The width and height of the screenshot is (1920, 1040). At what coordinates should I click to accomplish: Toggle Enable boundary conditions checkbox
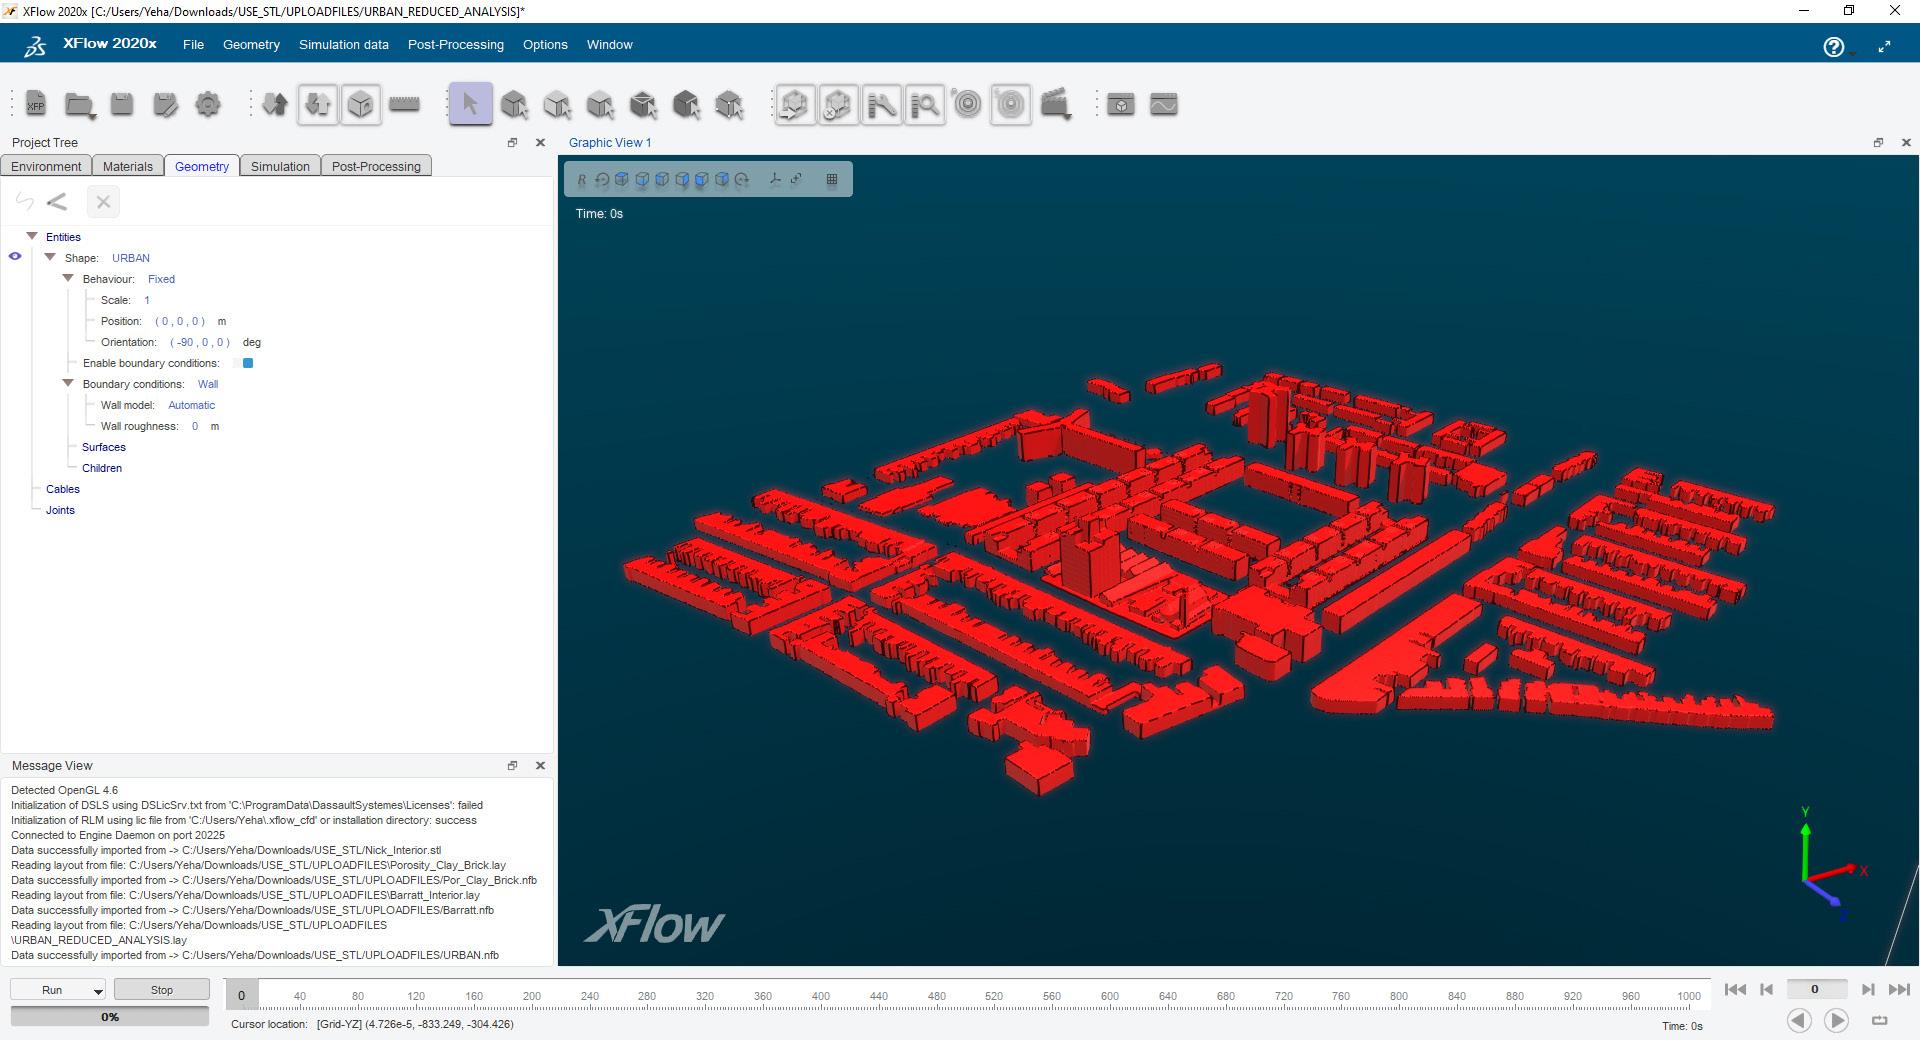[x=248, y=363]
